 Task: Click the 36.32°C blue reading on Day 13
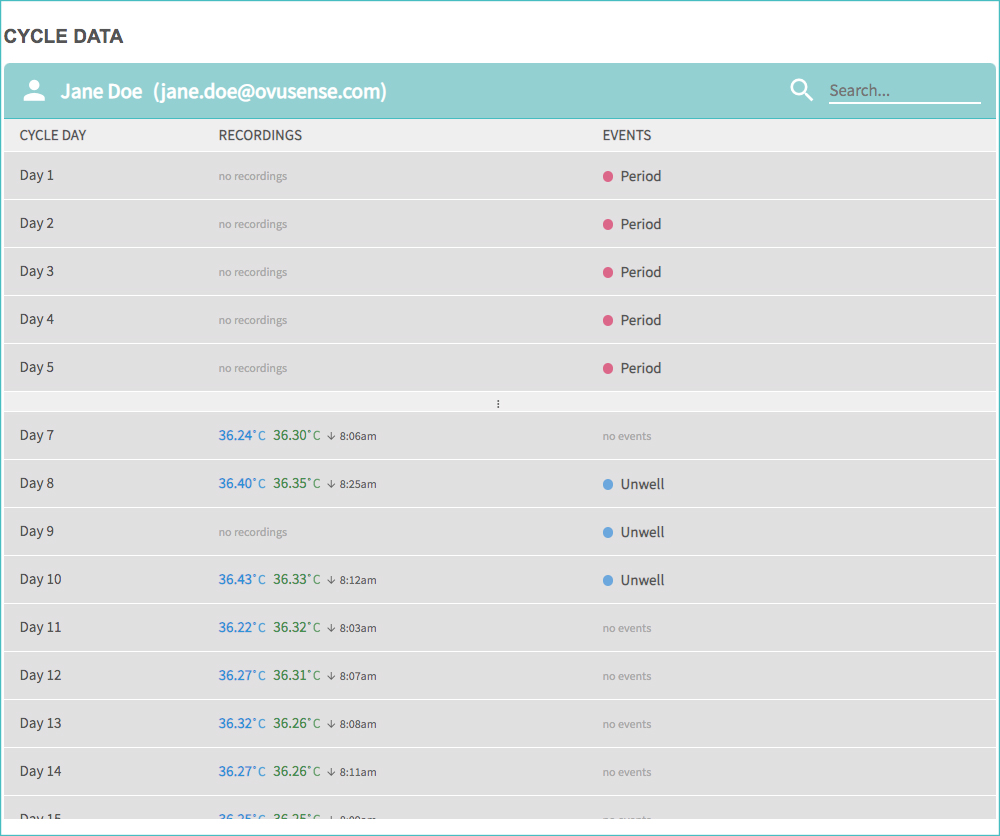(242, 723)
